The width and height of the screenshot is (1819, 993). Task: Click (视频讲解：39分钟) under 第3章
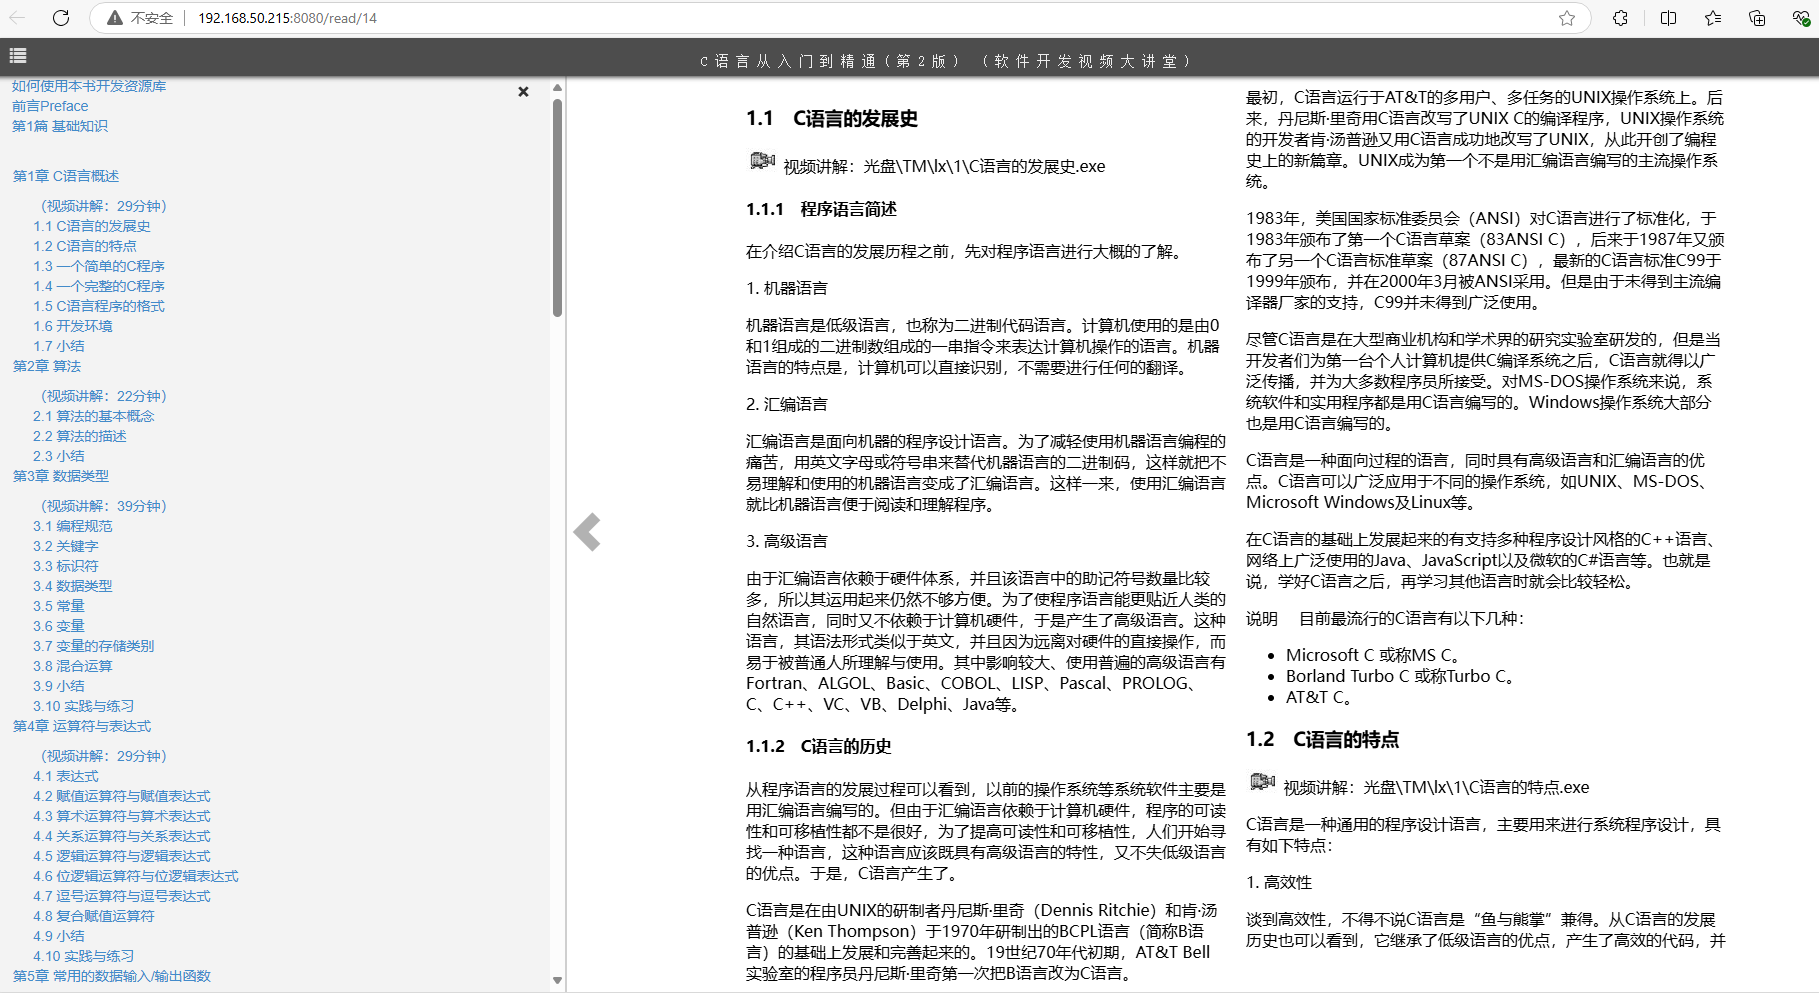(104, 506)
